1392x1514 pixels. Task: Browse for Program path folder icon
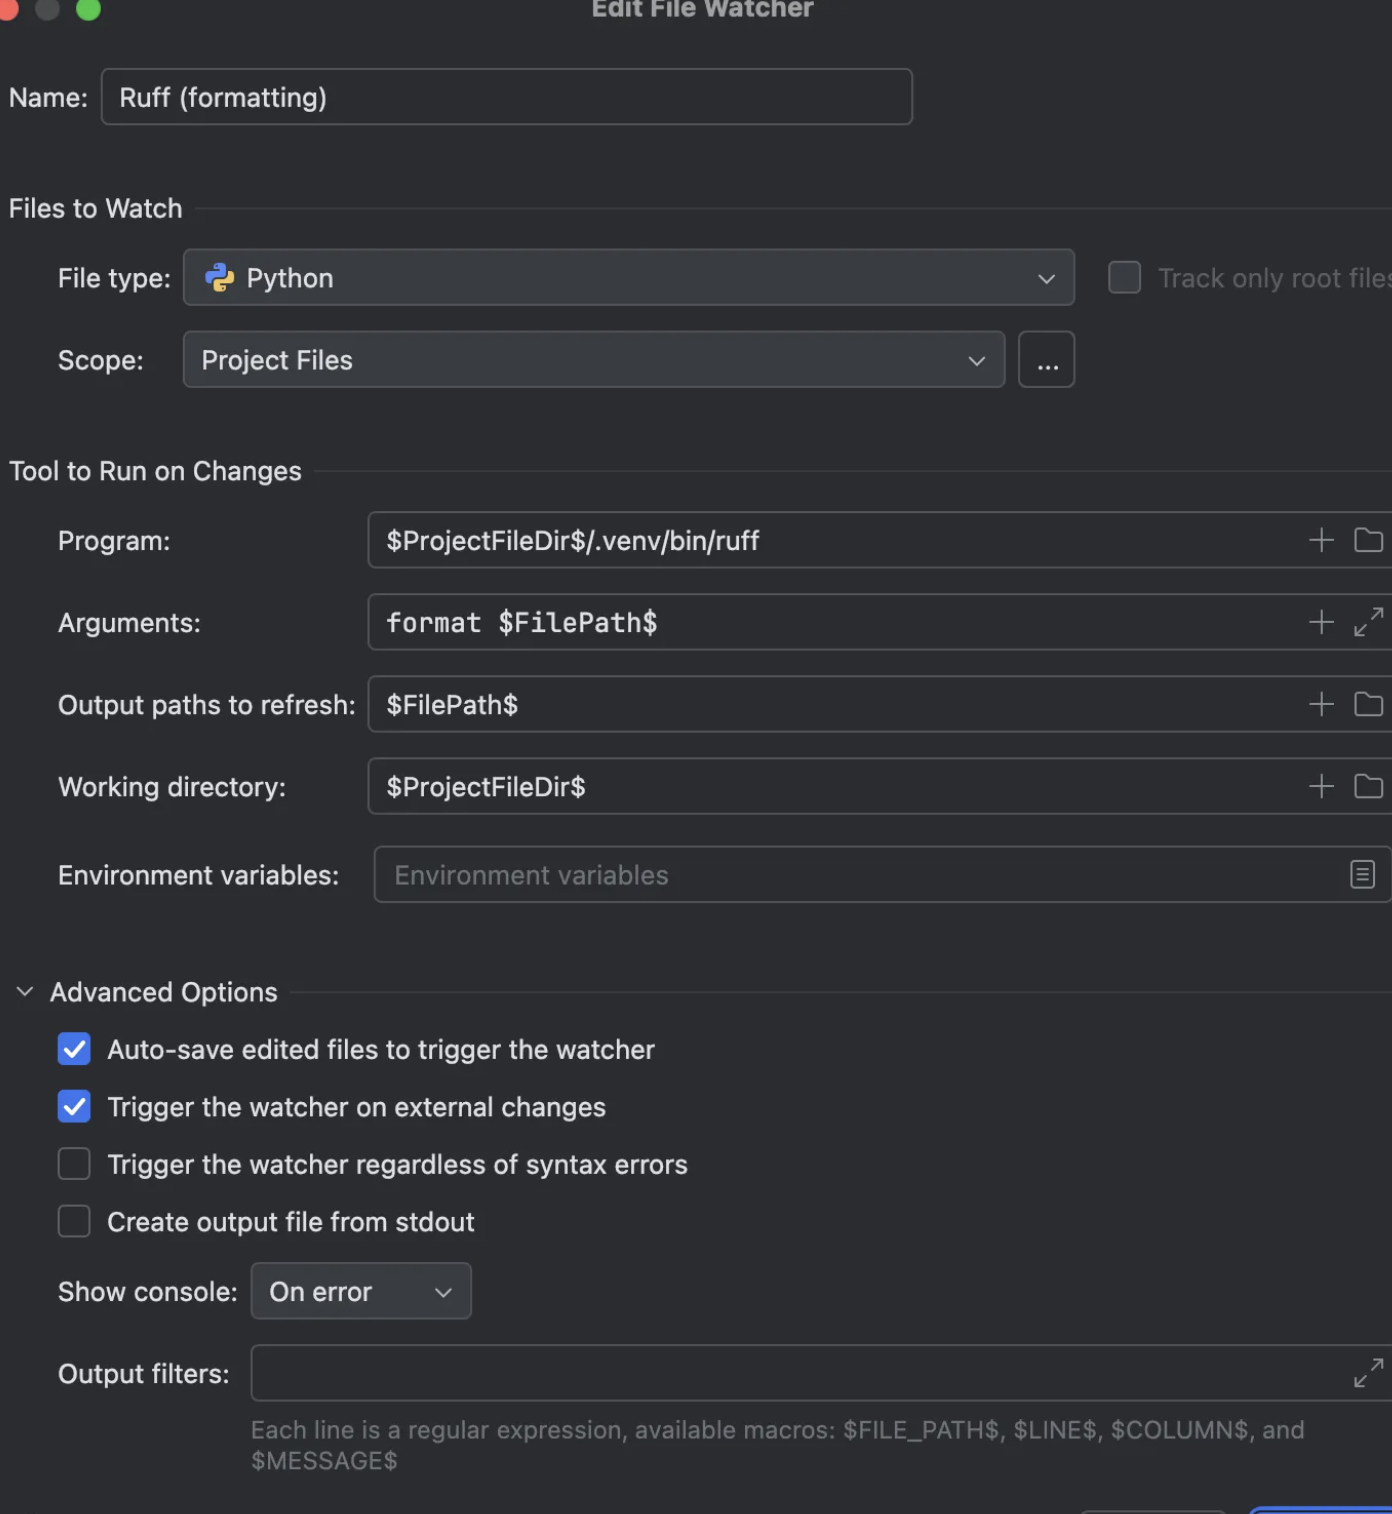1368,540
